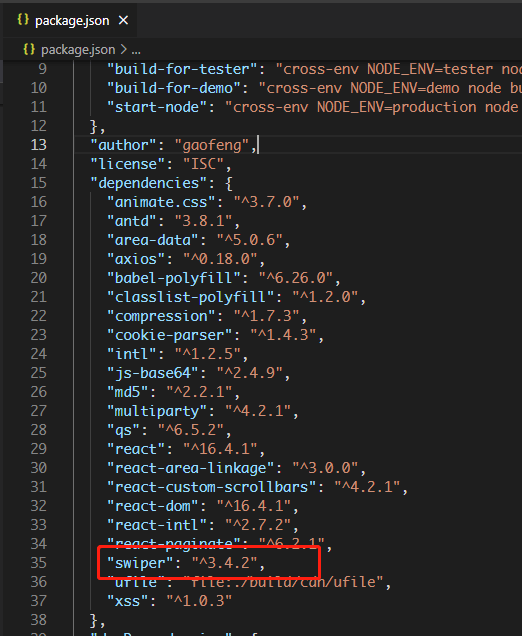This screenshot has width=522, height=636.
Task: Click line number 35 in gutter
Action: coord(39,563)
